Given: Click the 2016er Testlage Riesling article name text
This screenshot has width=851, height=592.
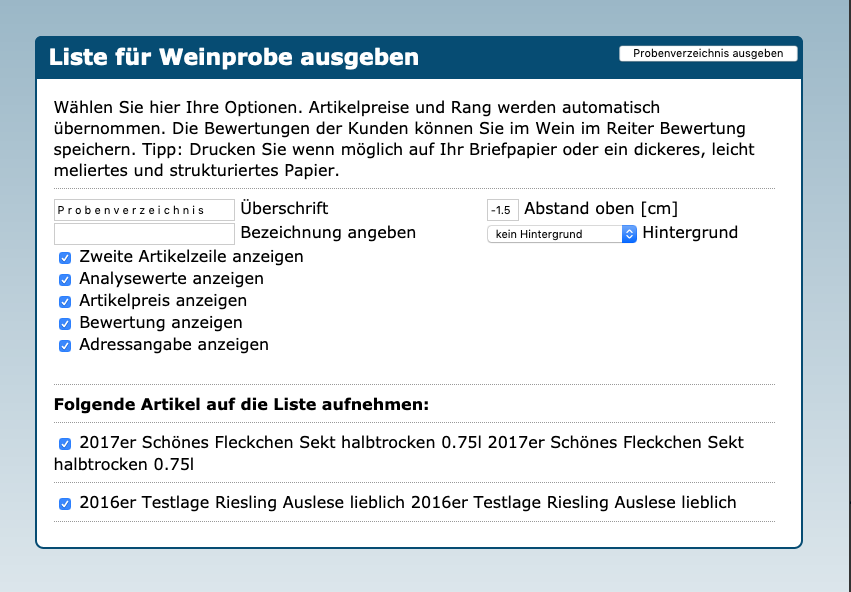Looking at the screenshot, I should tap(408, 502).
